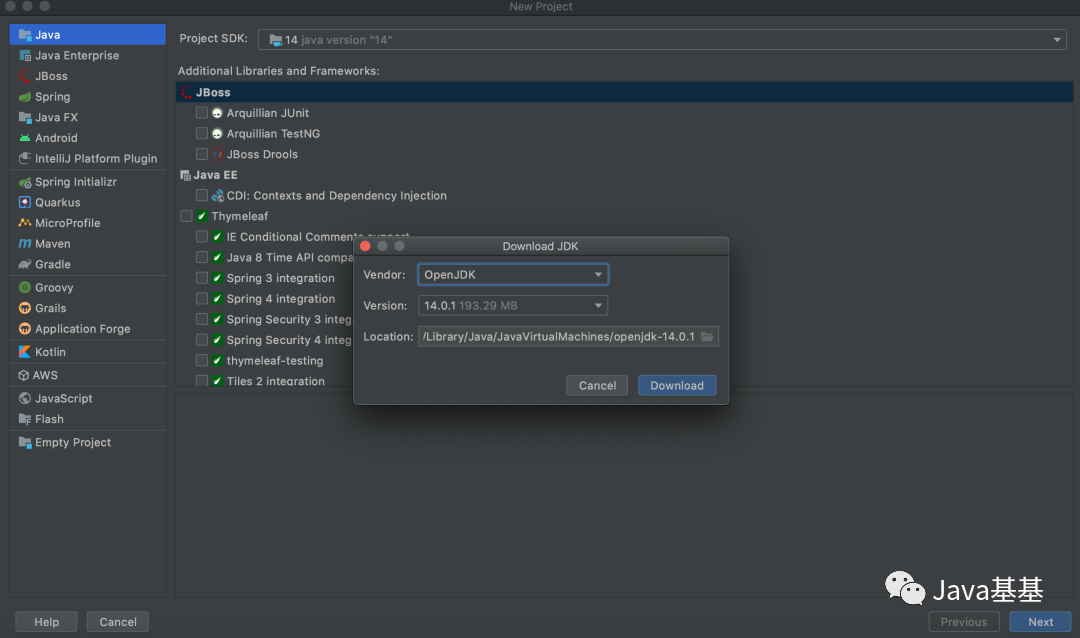Select the JBoss group header row
This screenshot has height=638, width=1080.
click(x=625, y=92)
